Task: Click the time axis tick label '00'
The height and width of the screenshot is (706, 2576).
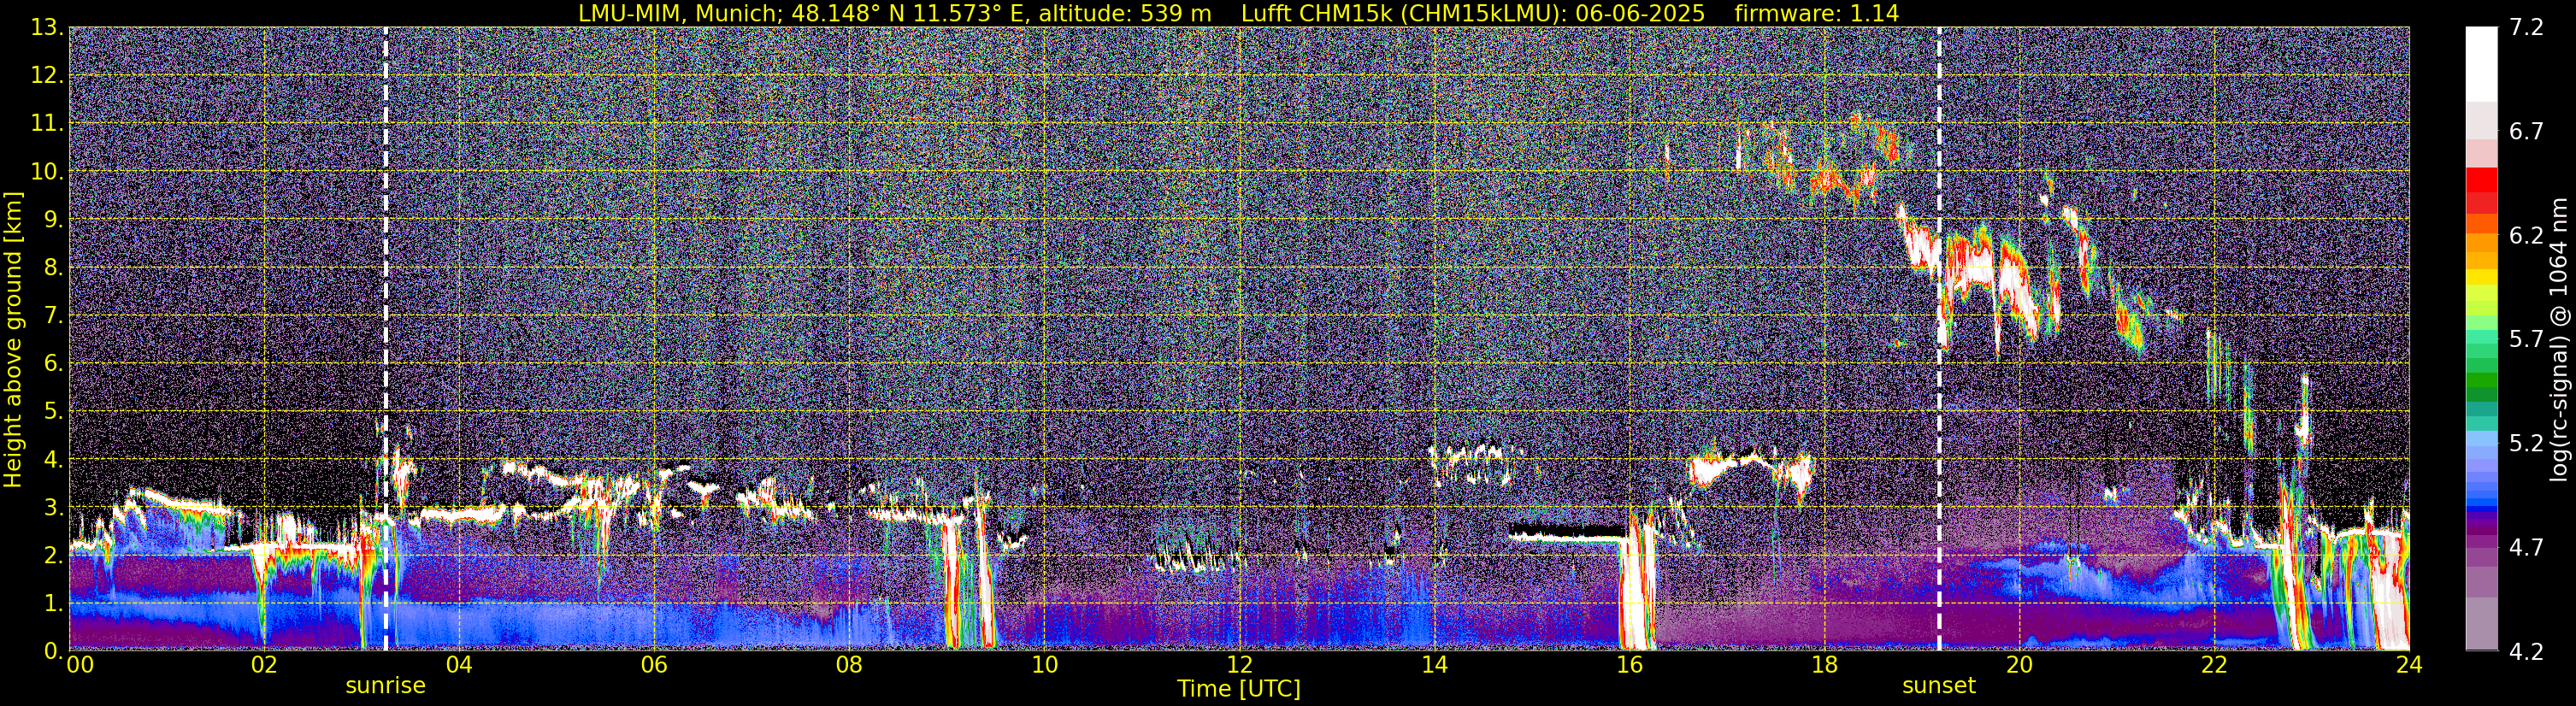Action: [x=80, y=665]
